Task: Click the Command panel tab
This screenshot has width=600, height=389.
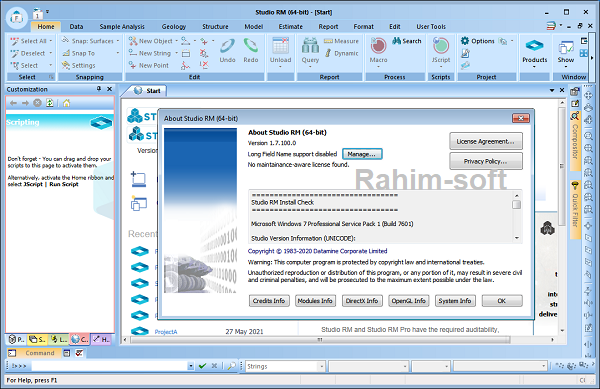Action: [34, 353]
